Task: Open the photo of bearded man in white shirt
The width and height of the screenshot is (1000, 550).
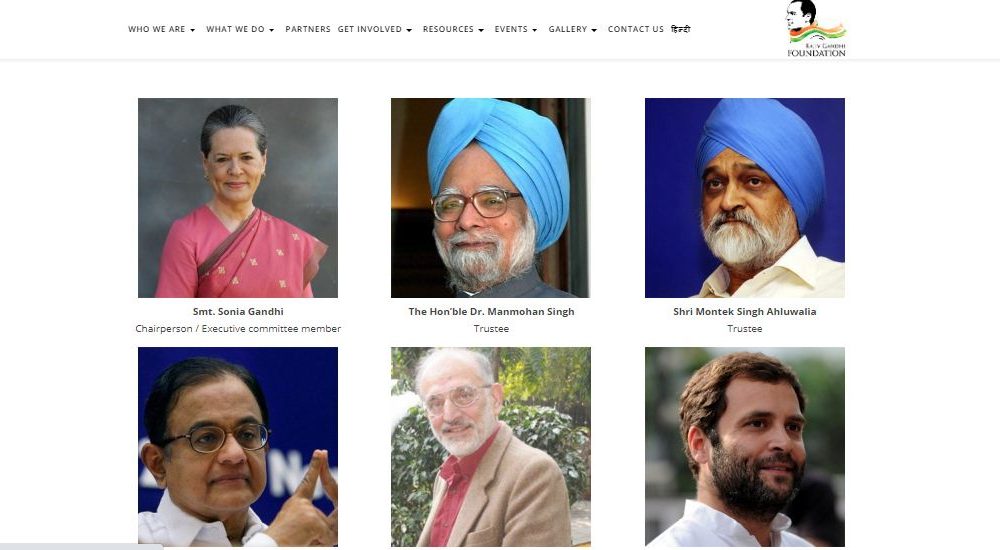Action: [745, 447]
